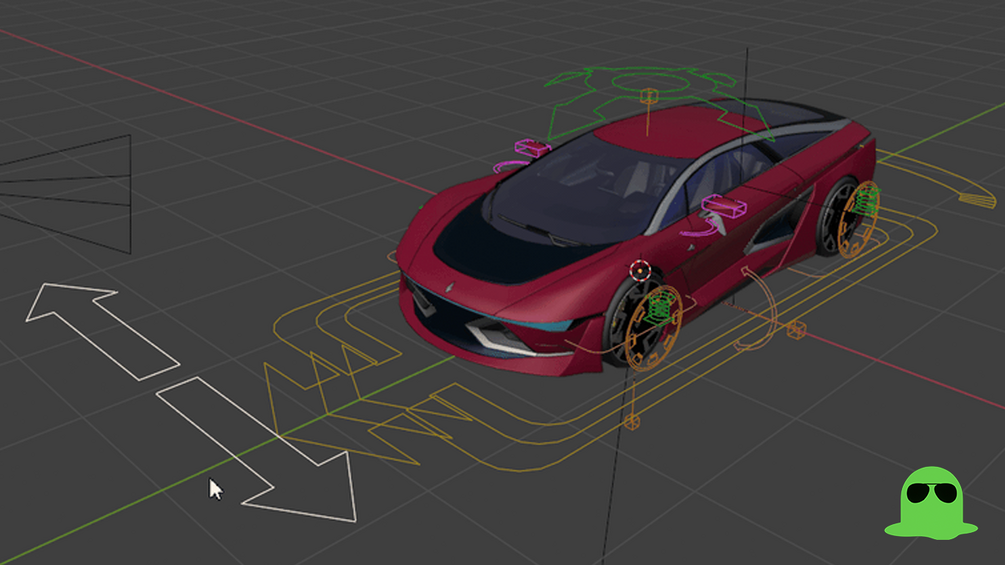Select the orange striped arrow control behind the car

point(977,198)
